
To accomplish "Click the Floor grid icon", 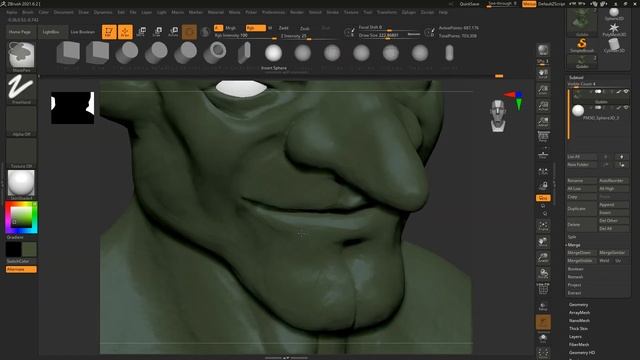I will pos(543,154).
